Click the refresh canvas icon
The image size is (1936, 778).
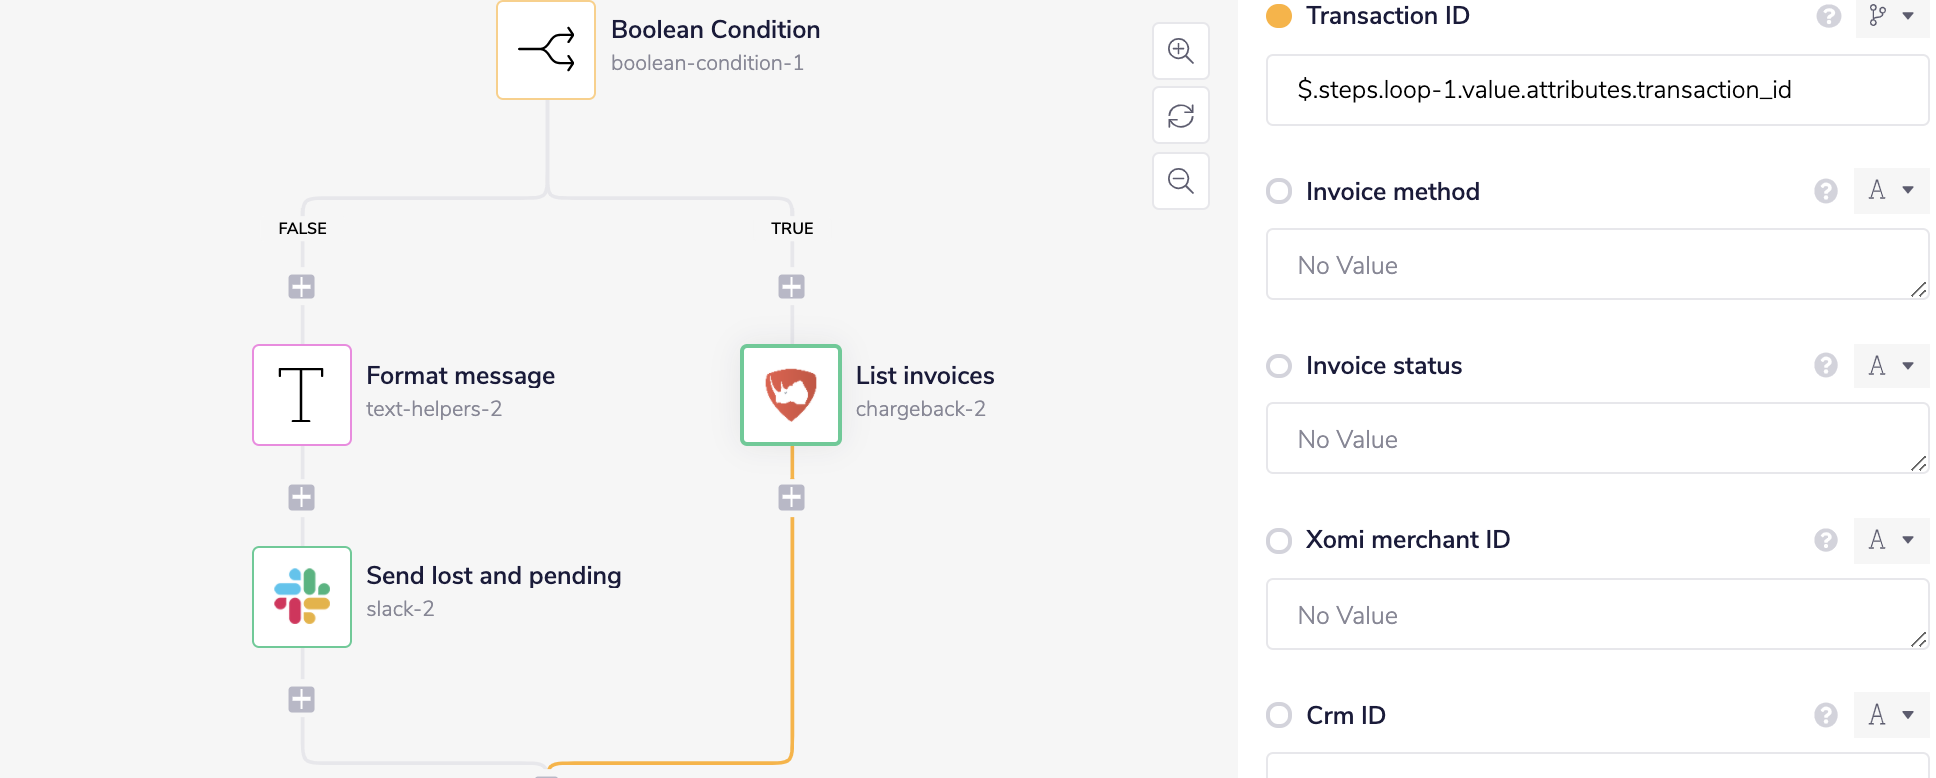[x=1181, y=116]
